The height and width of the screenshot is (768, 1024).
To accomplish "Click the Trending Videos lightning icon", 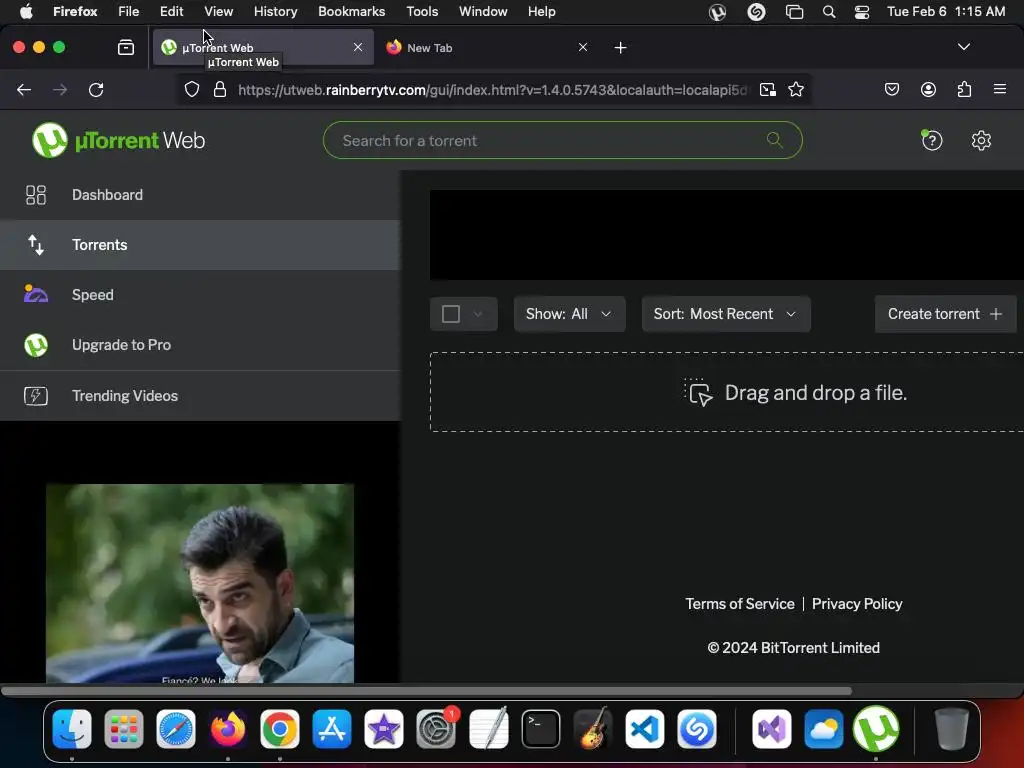I will point(36,396).
